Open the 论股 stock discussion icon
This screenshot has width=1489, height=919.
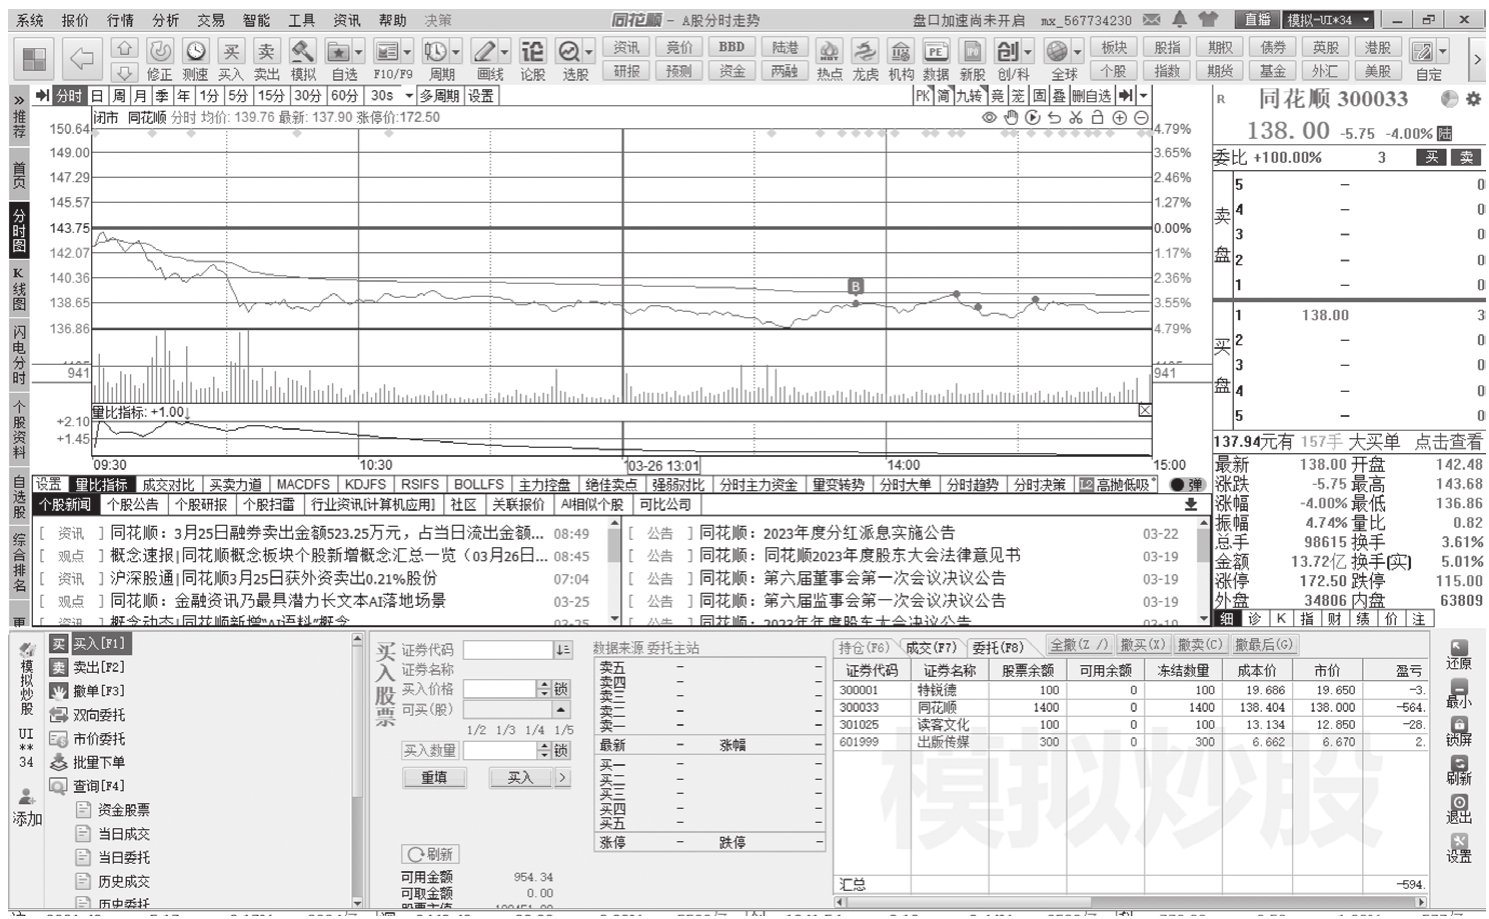(533, 51)
